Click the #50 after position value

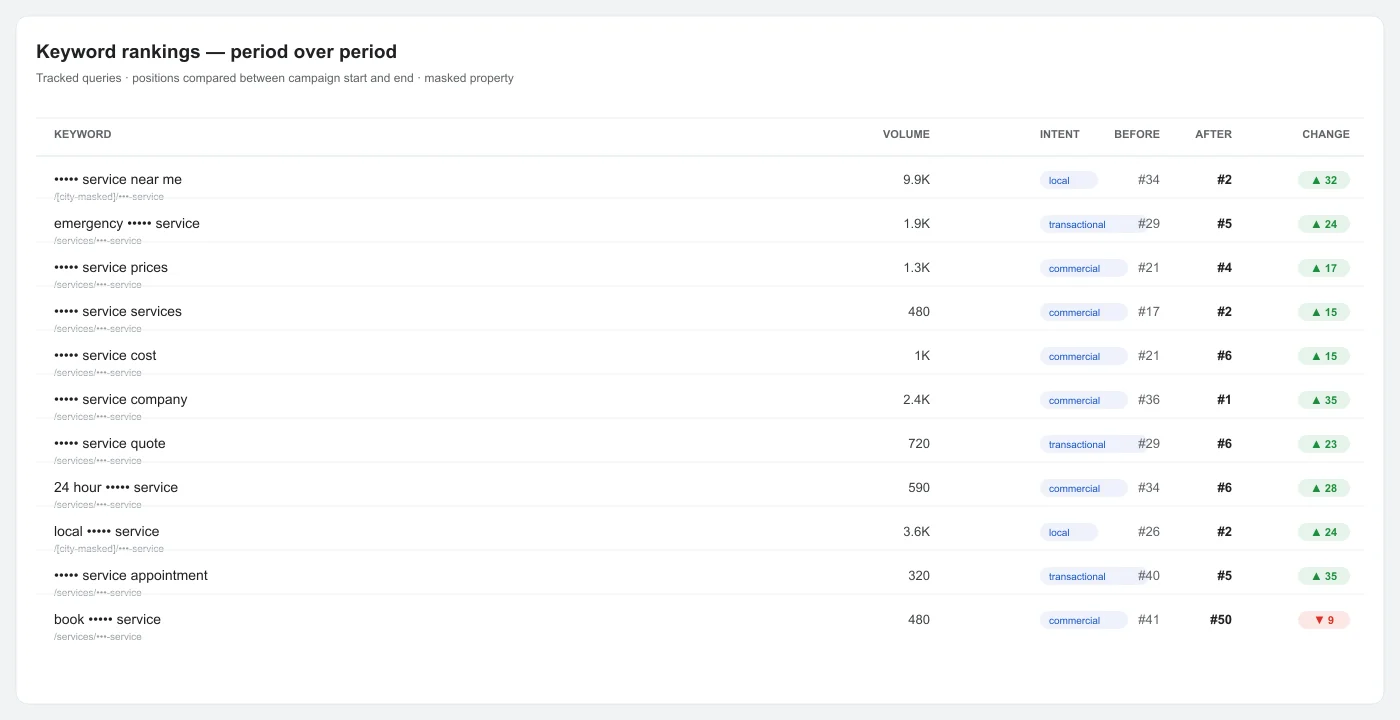[1221, 620]
